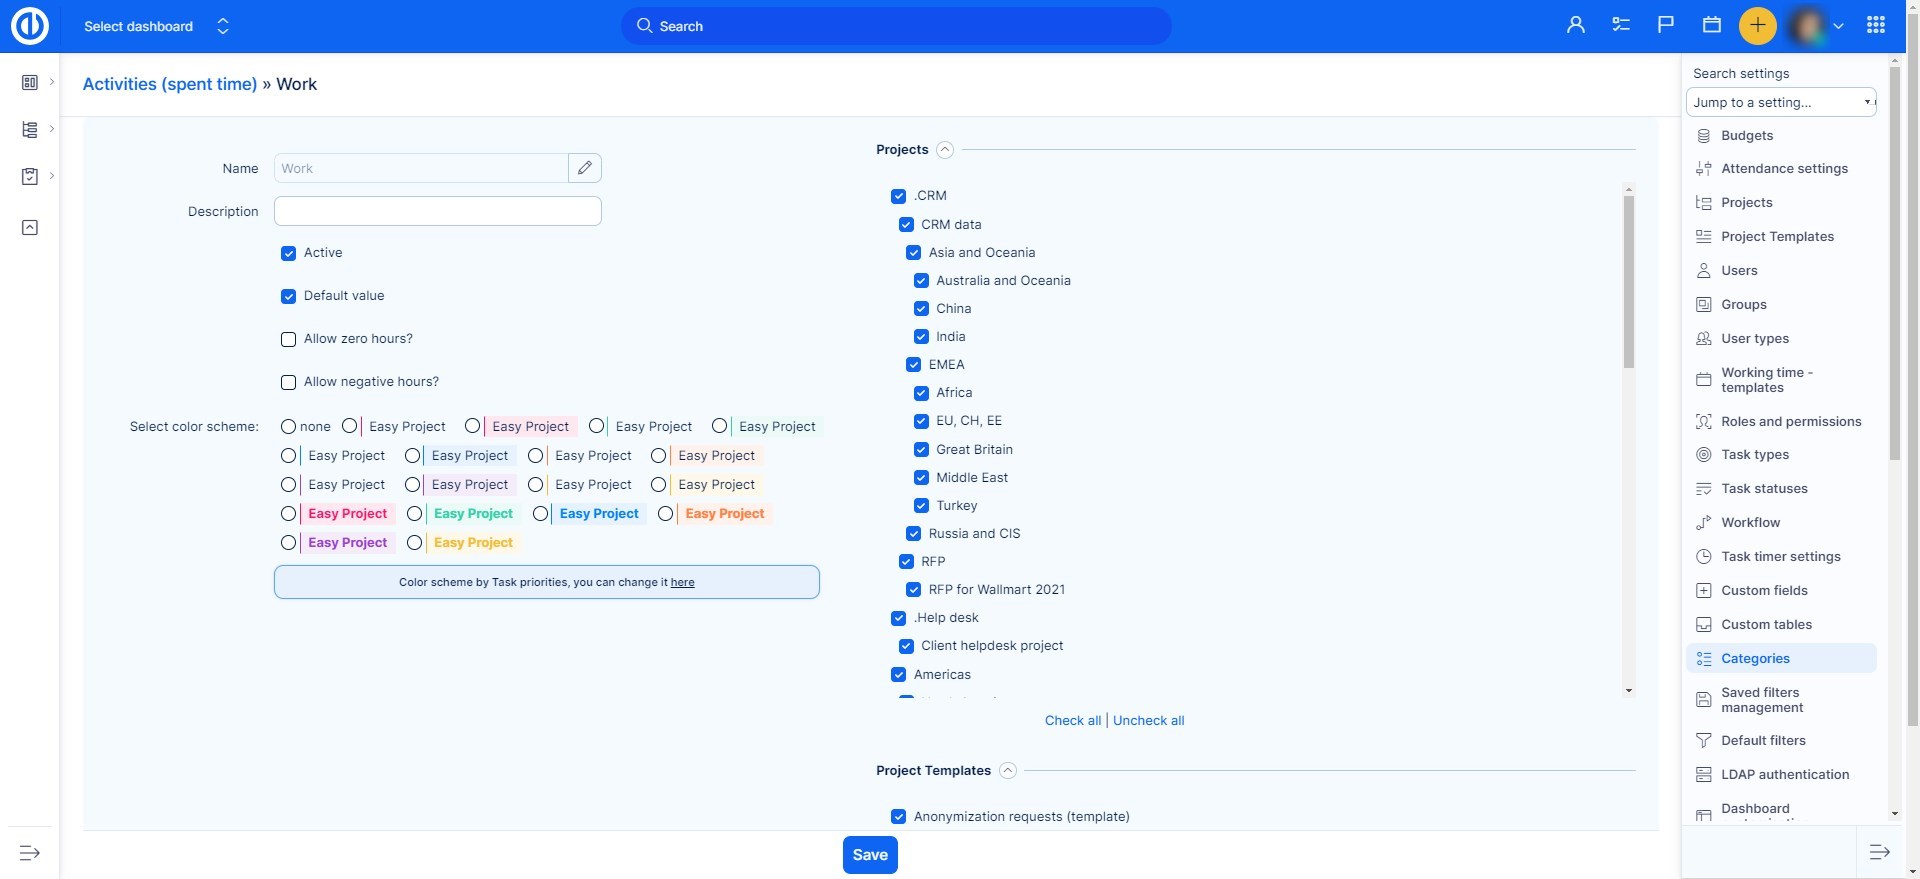Click the Save button
The image size is (1920, 879).
tap(870, 855)
